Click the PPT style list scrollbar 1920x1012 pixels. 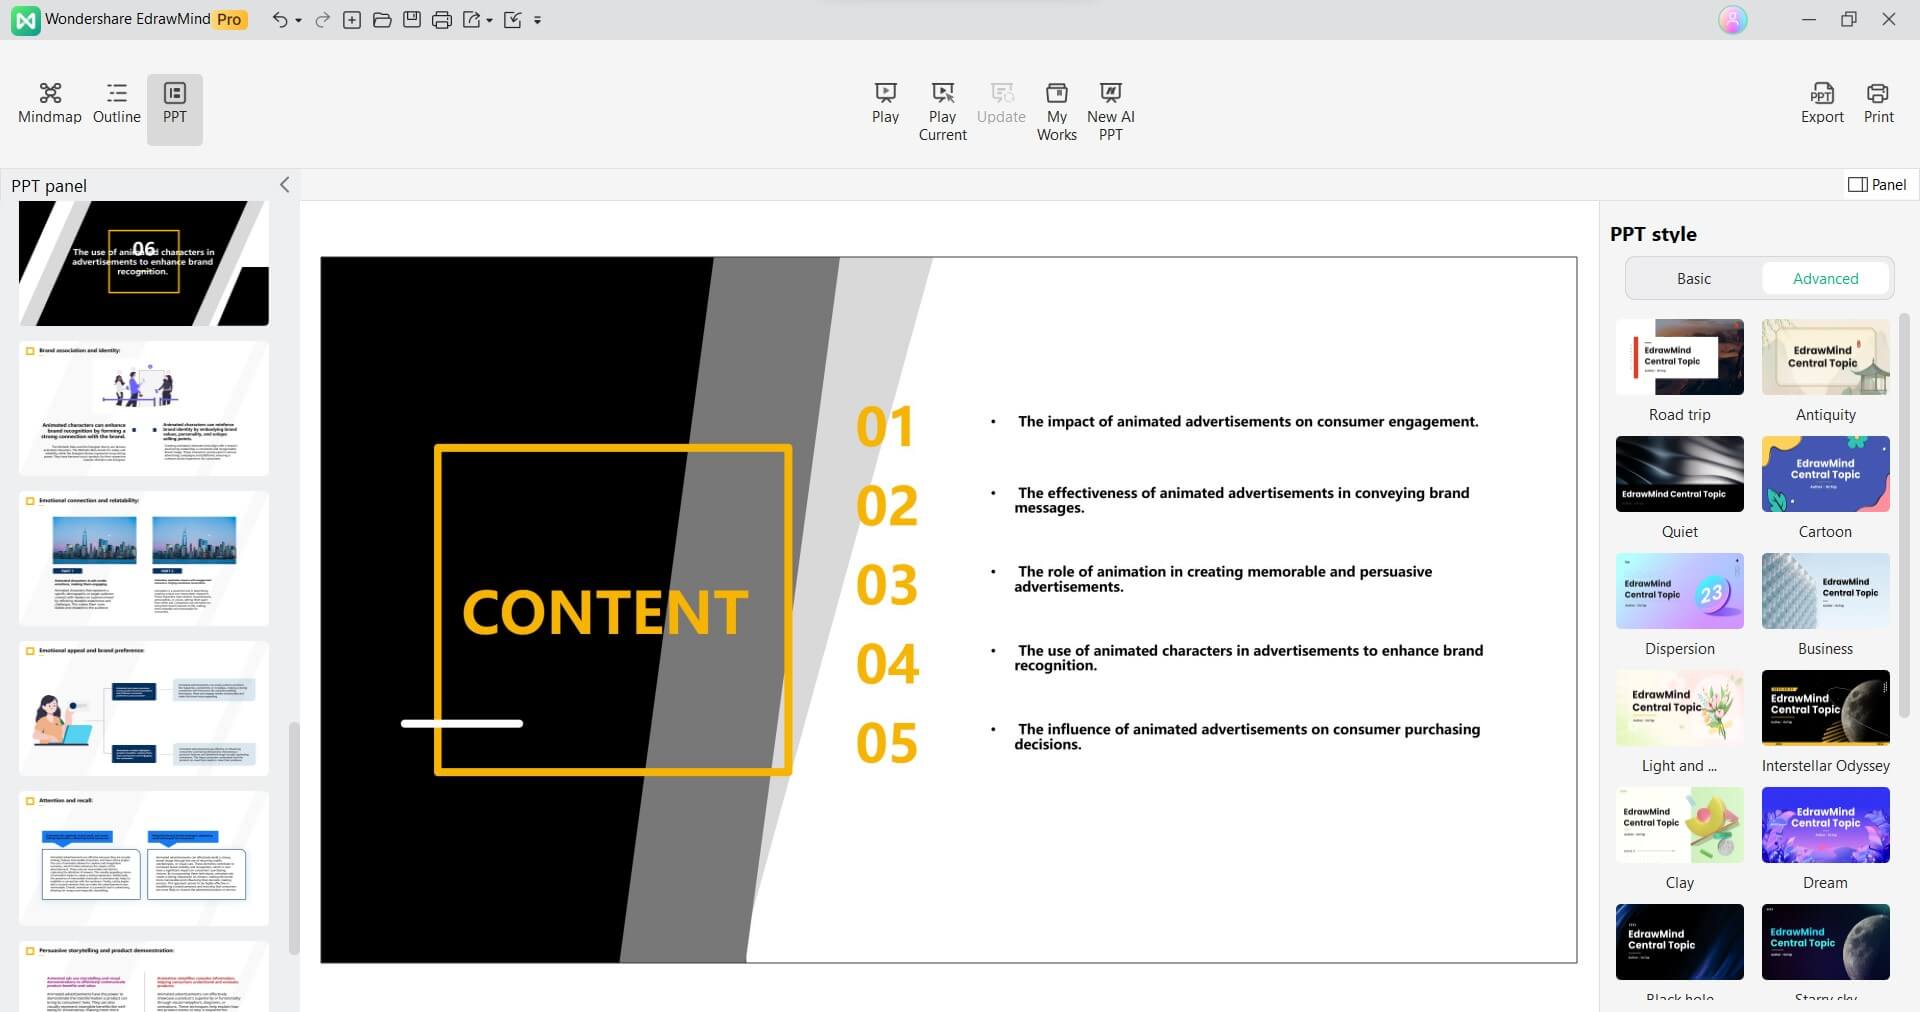tap(1904, 516)
